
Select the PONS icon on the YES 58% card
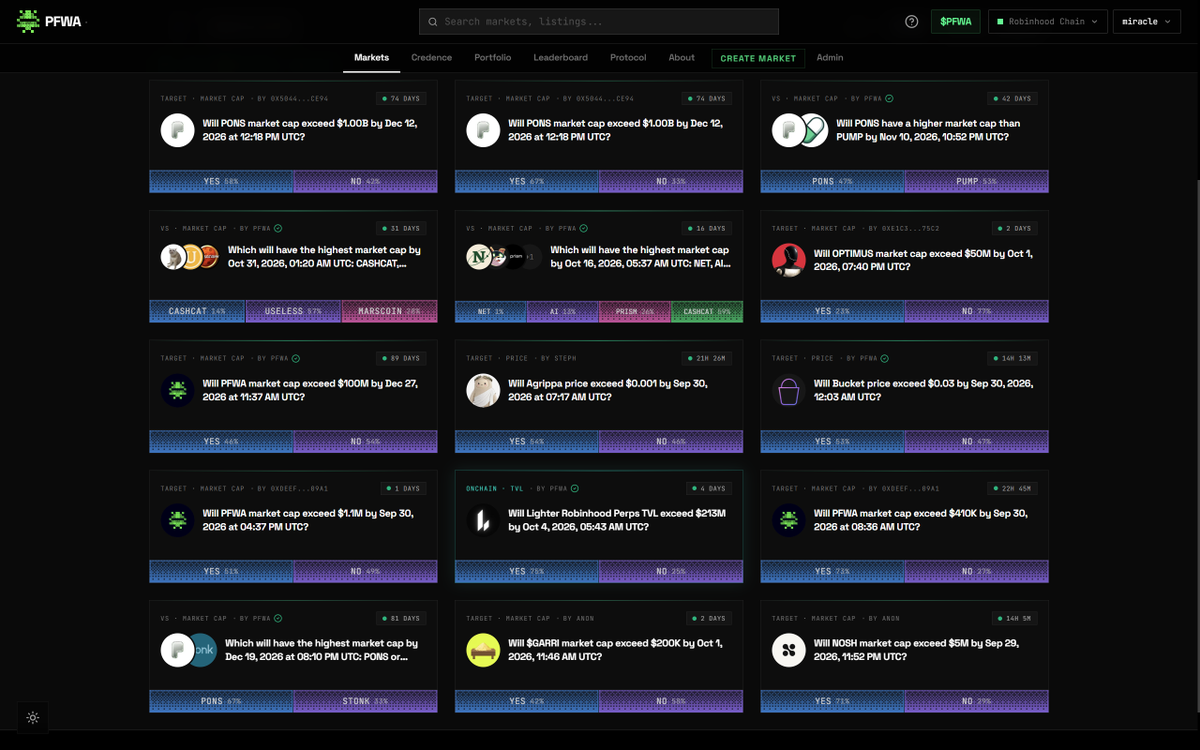point(178,131)
